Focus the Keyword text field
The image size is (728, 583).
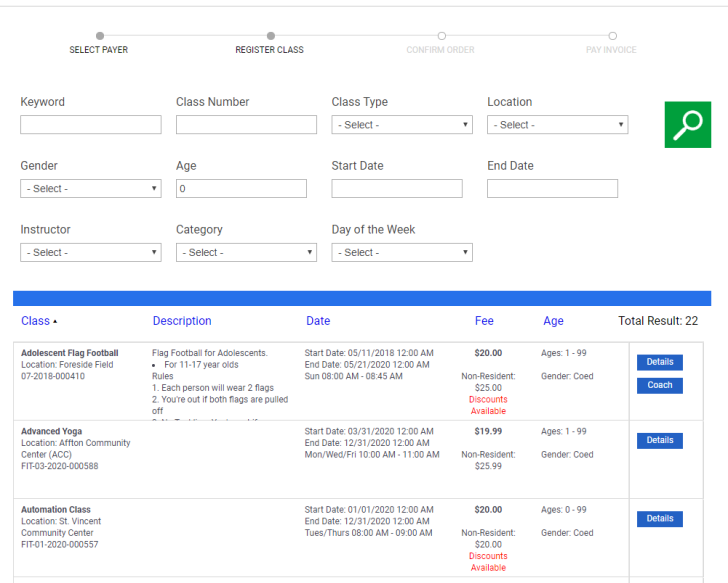tap(90, 125)
